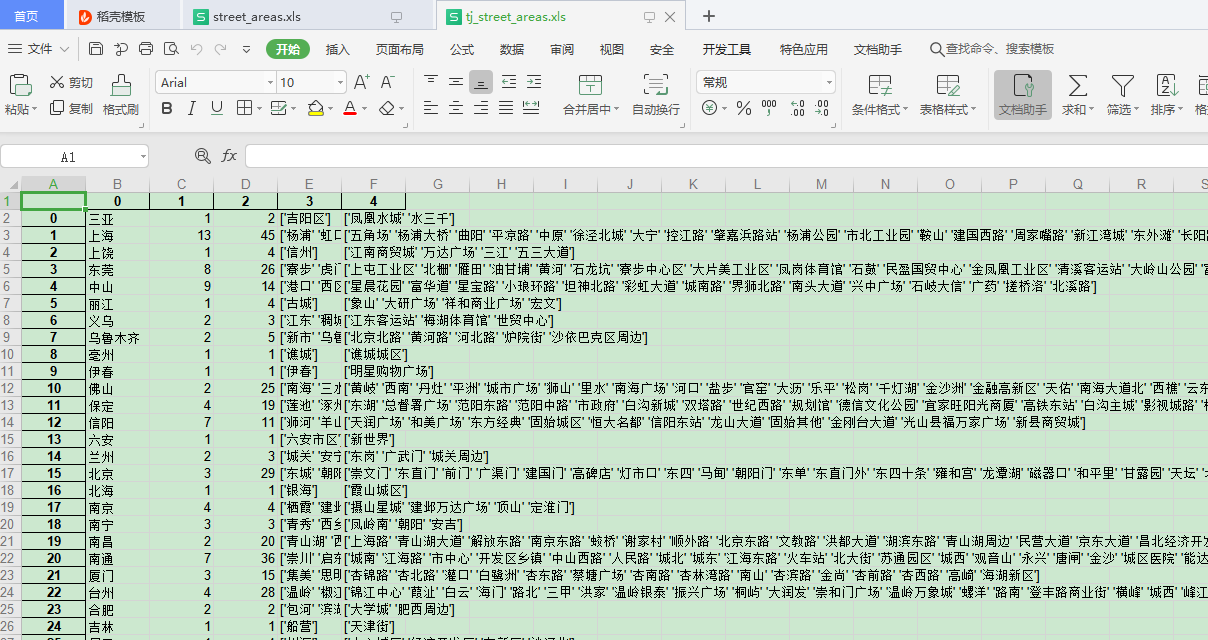
Task: Enable italic formatting
Action: point(190,108)
